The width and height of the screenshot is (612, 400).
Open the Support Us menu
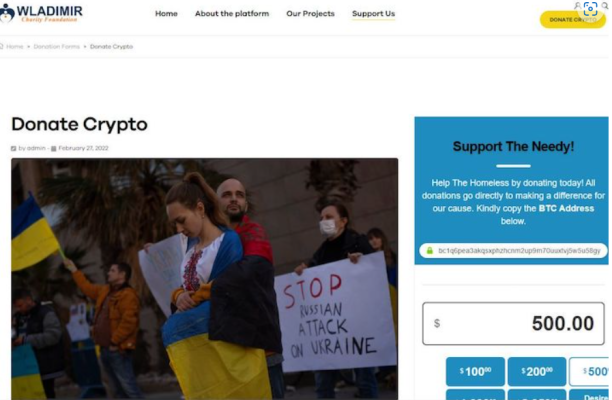(374, 14)
